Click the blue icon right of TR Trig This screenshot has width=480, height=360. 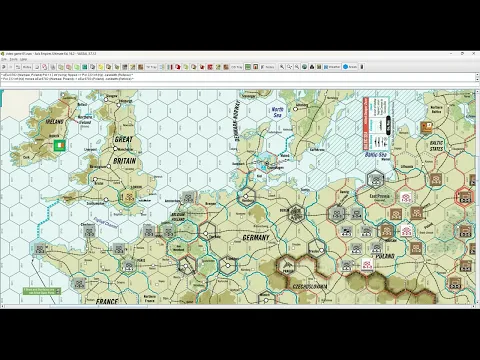(162, 67)
